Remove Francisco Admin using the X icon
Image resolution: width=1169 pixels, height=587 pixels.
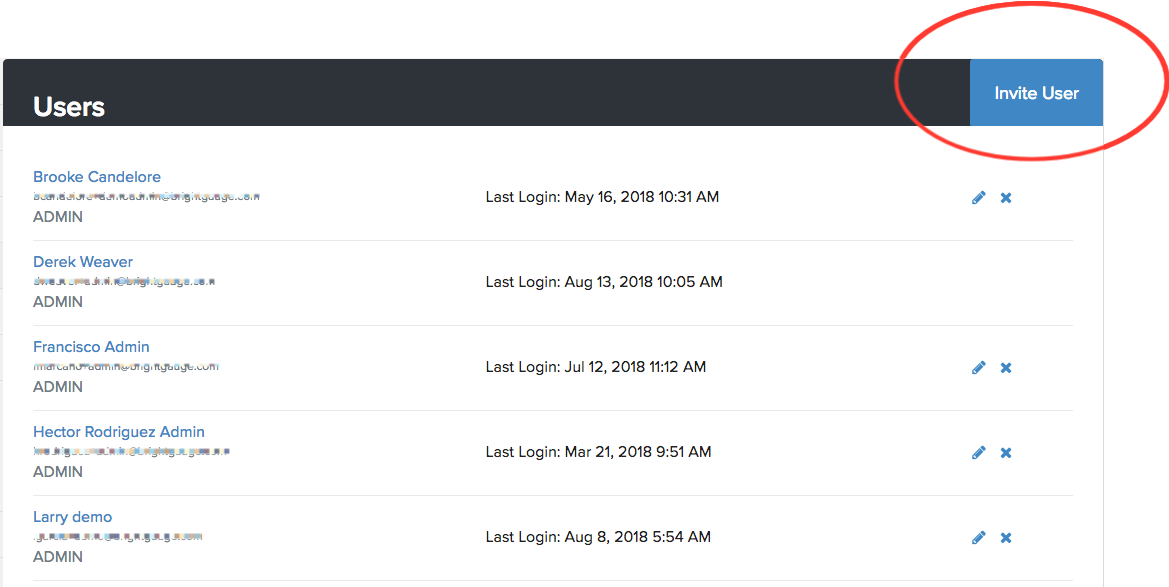click(x=1006, y=368)
